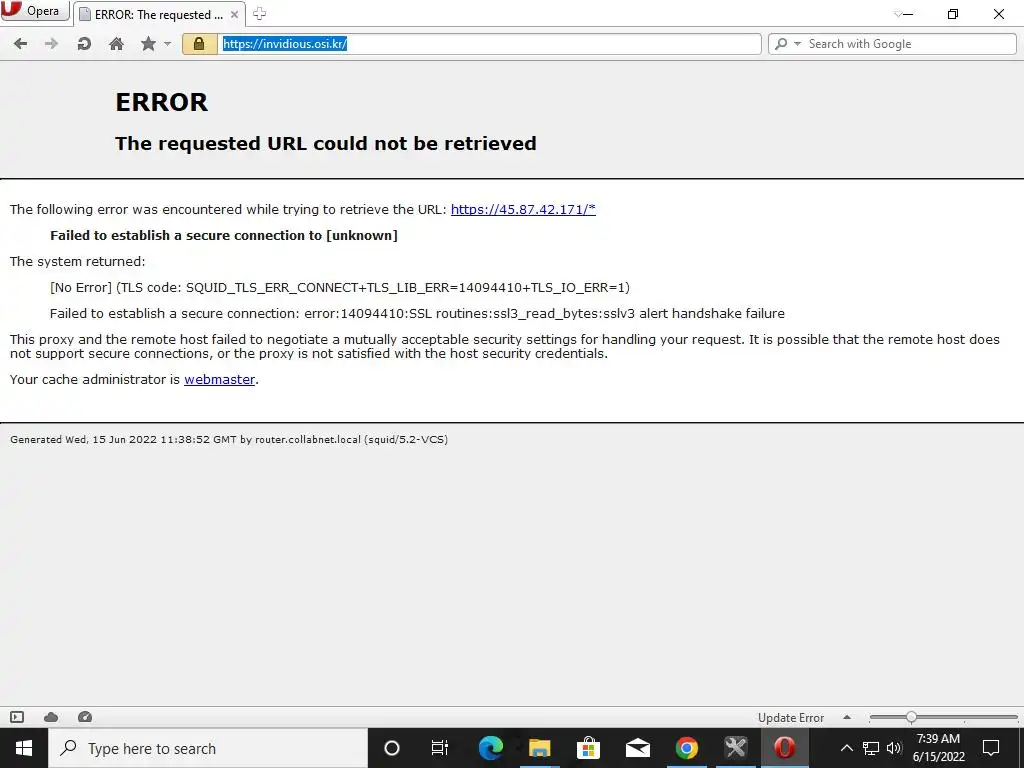Go forward to next page
This screenshot has width=1024, height=768.
pyautogui.click(x=52, y=44)
